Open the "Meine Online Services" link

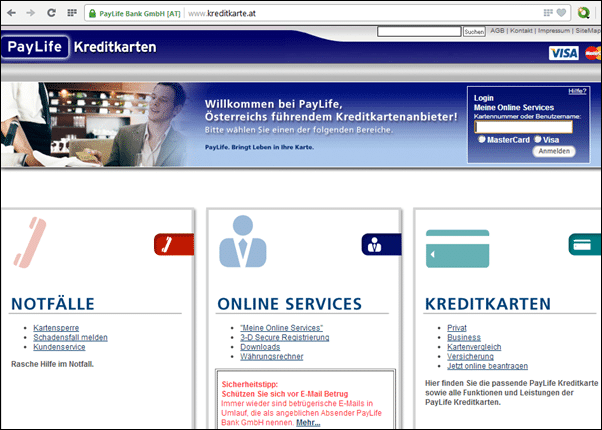pos(281,328)
